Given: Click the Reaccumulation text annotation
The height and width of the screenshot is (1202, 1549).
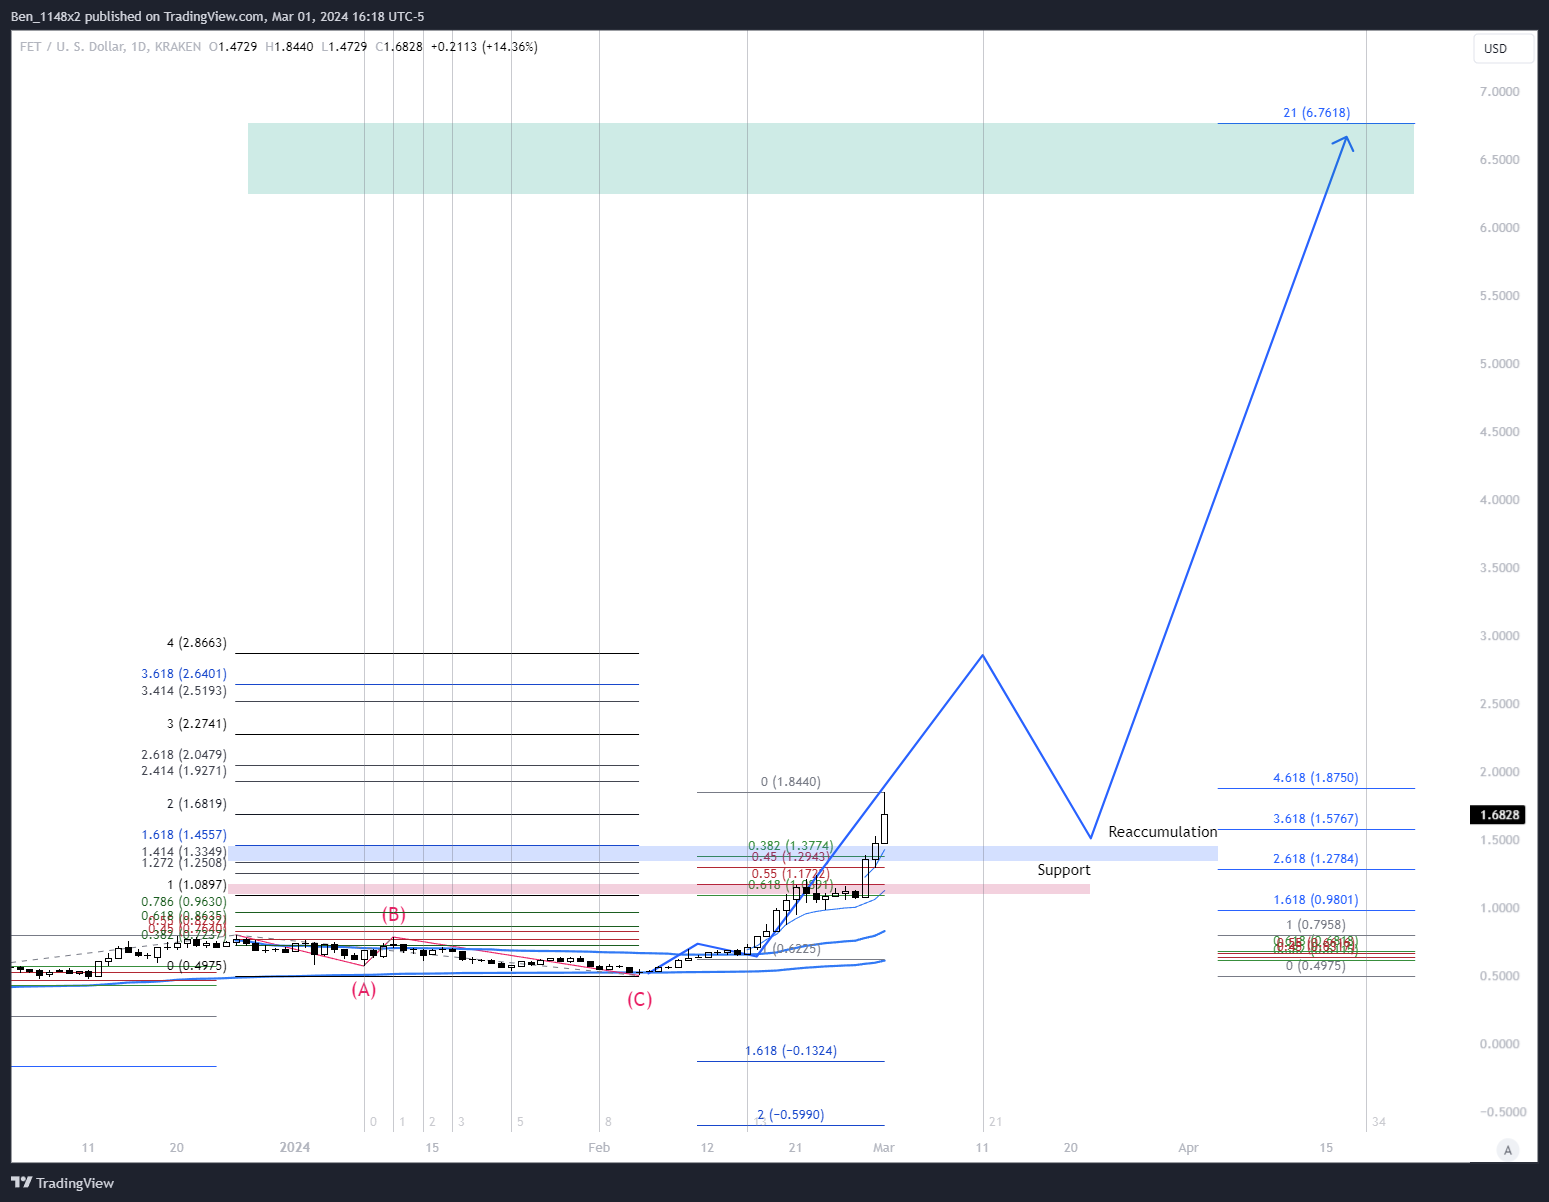Looking at the screenshot, I should 1162,832.
